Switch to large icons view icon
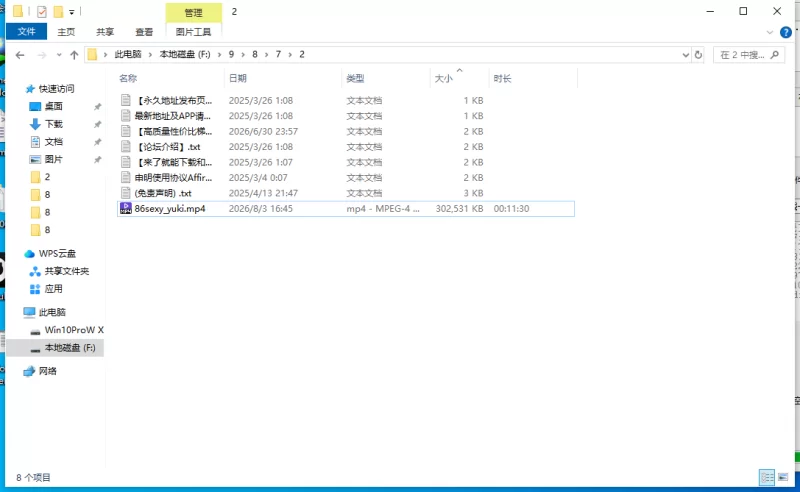This screenshot has height=492, width=800. pos(783,477)
